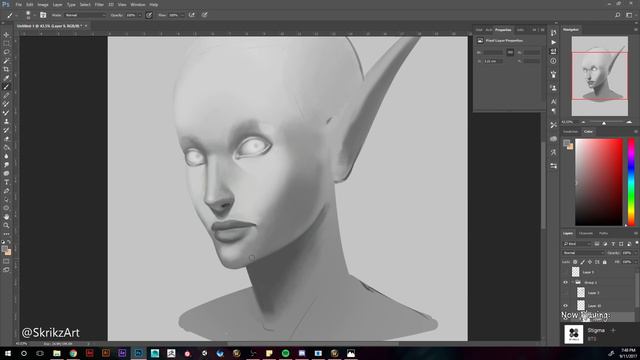
Task: Open Windows Start button
Action: (7, 353)
